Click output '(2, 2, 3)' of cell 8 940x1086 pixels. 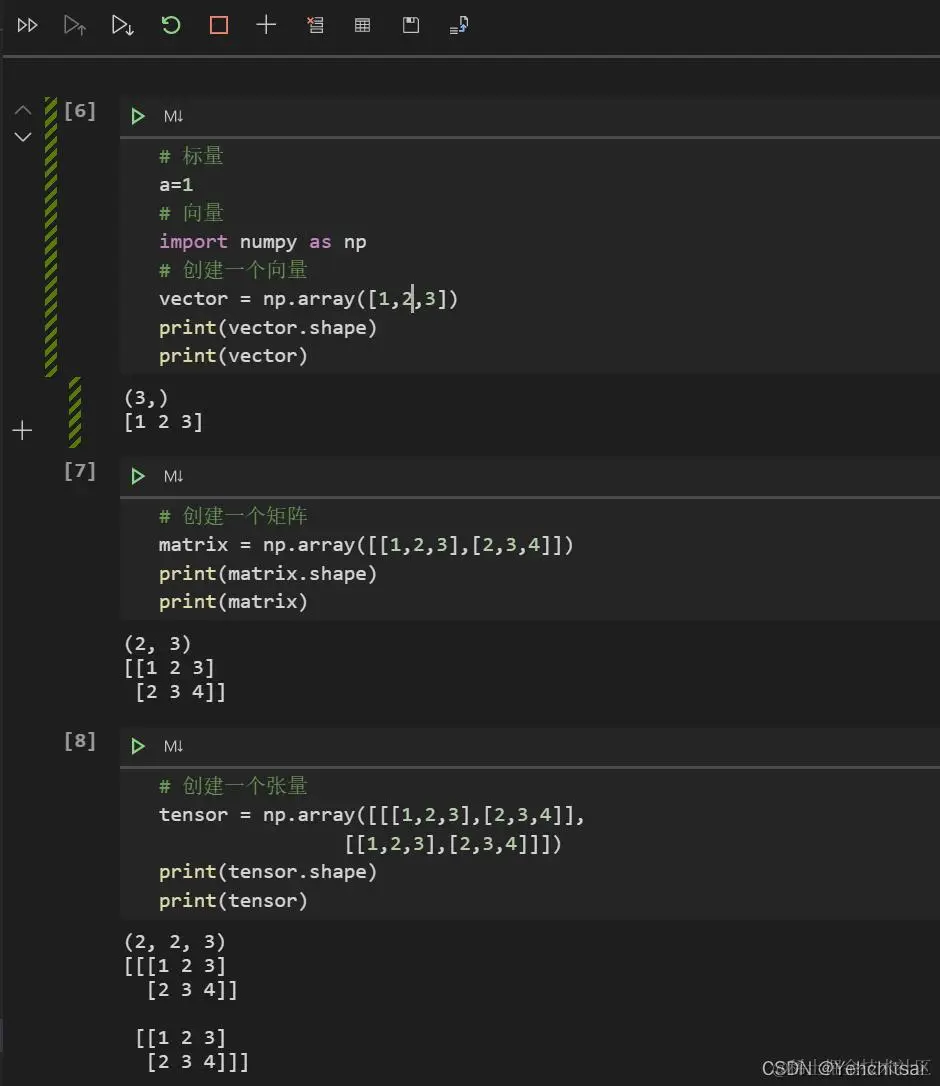click(x=175, y=942)
